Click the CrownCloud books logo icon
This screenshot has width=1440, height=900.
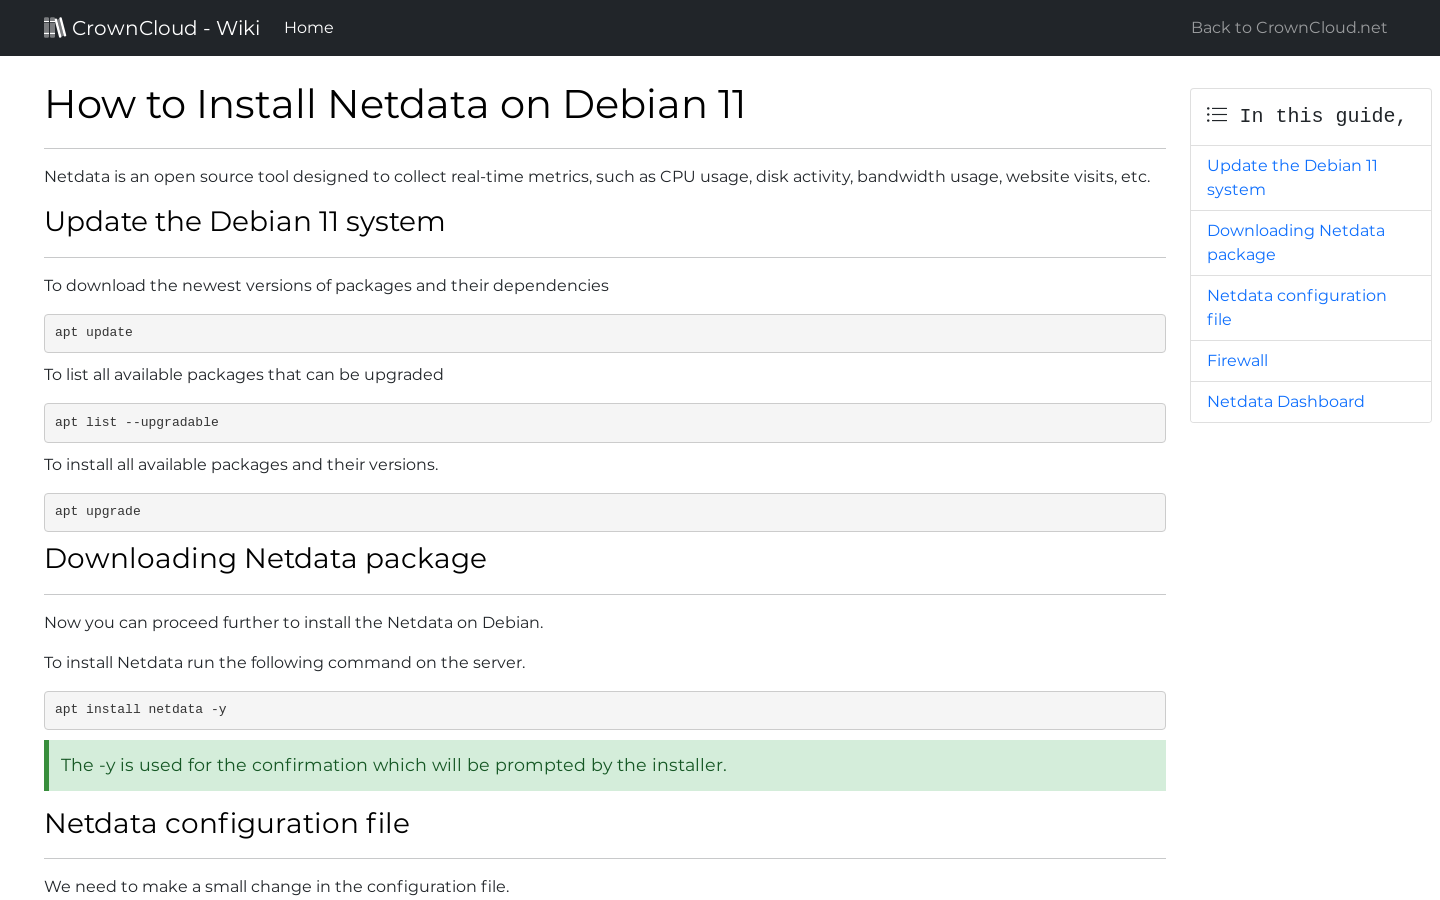click(55, 27)
